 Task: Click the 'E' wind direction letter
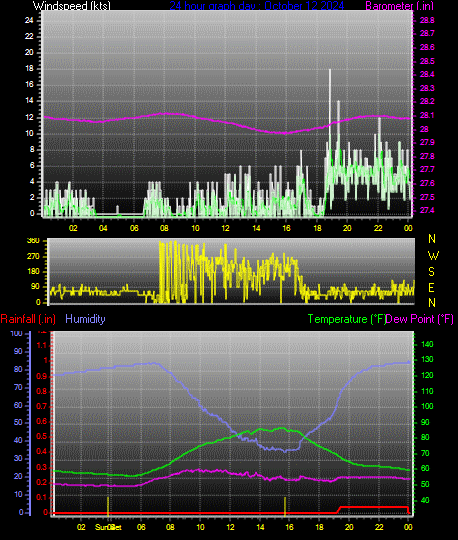coord(431,287)
